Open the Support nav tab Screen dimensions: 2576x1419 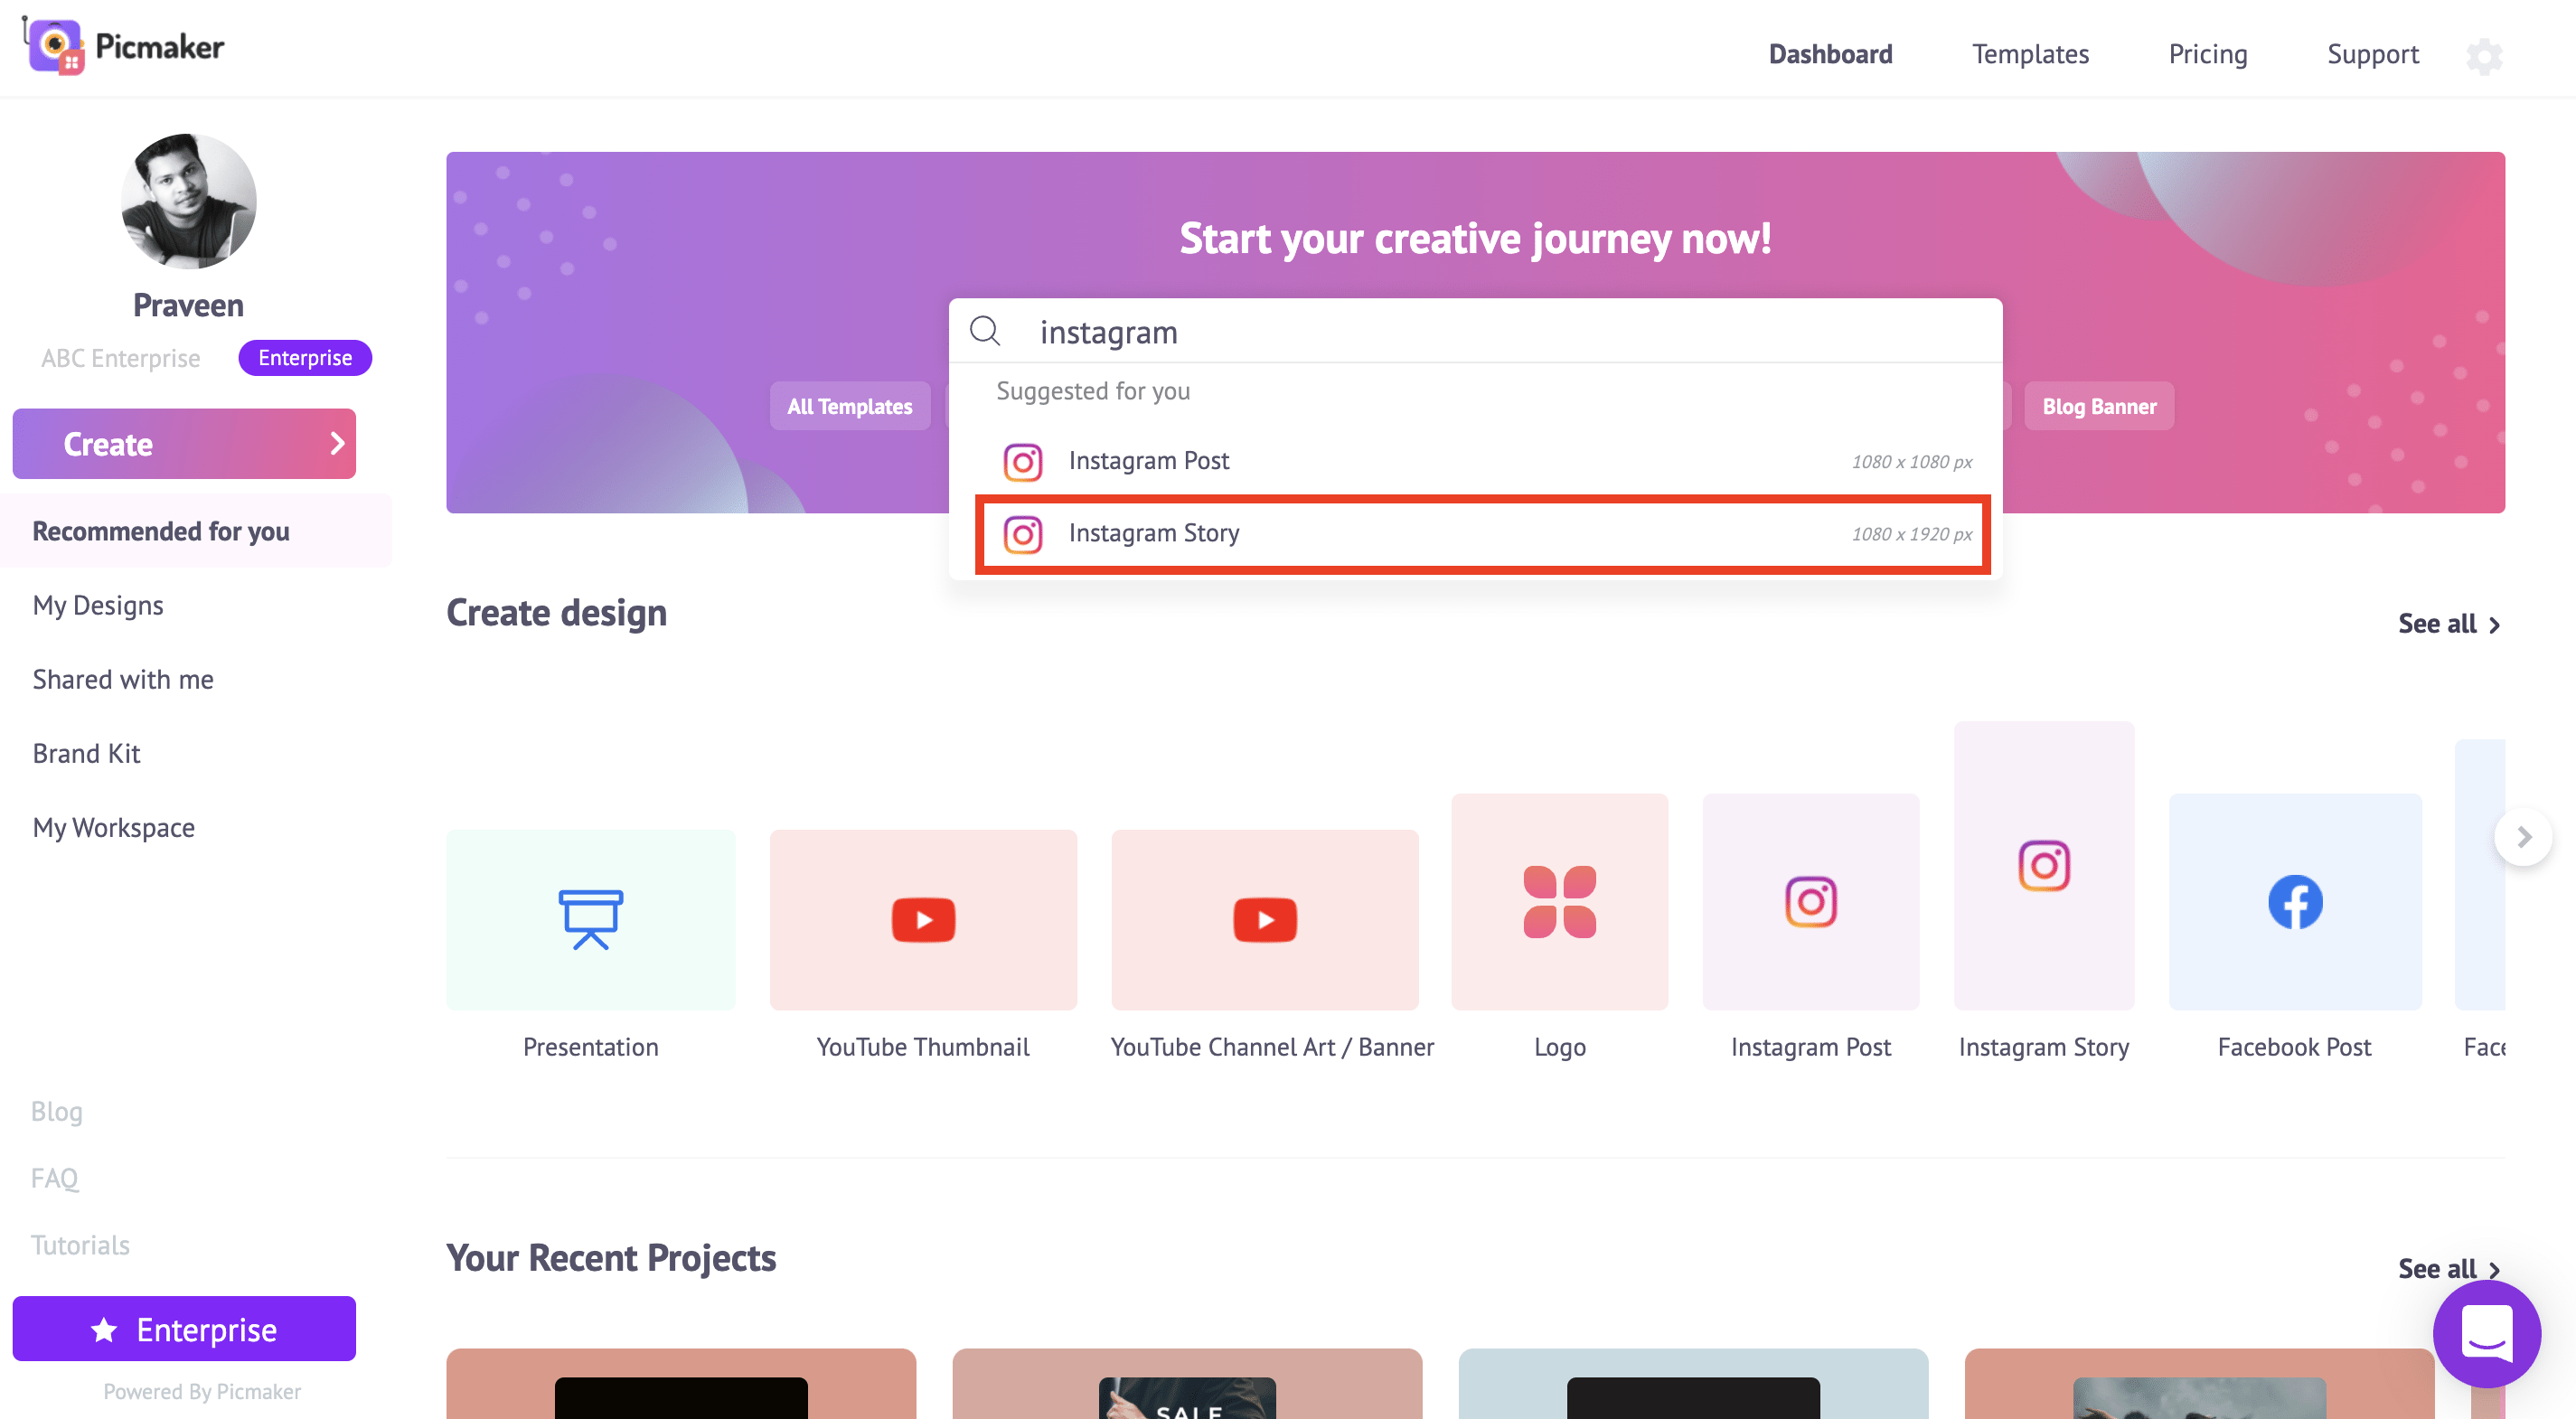point(2372,54)
